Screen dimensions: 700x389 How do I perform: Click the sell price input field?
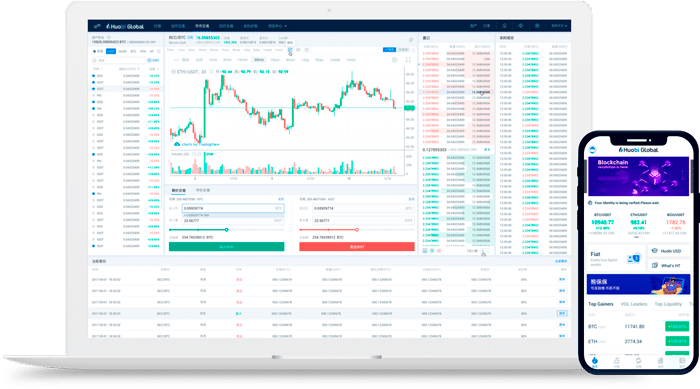point(363,208)
